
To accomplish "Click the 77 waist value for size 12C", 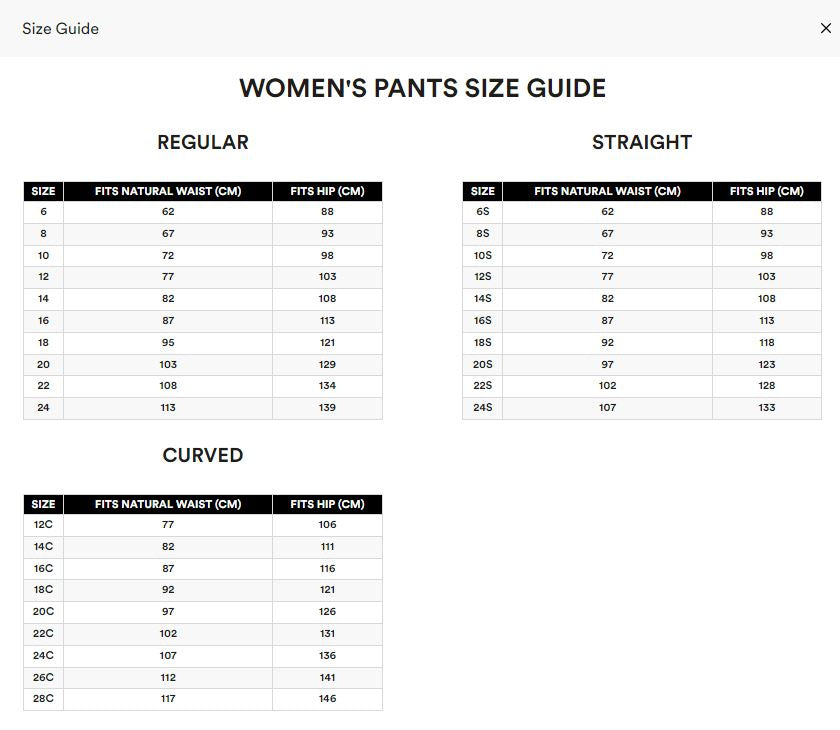I will (167, 526).
